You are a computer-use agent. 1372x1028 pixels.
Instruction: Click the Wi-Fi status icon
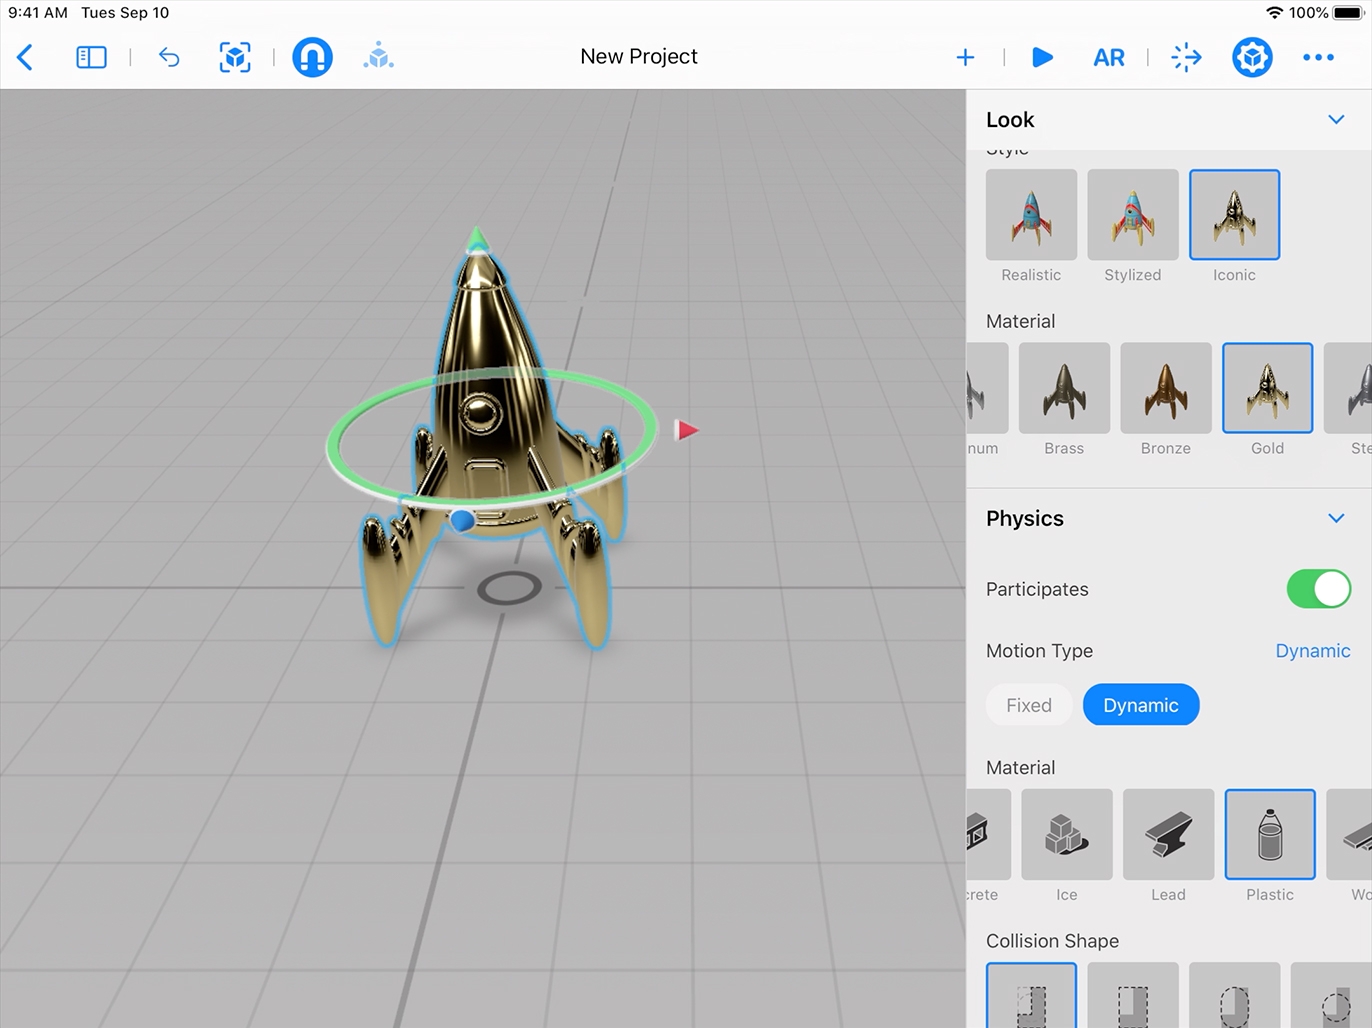pos(1274,13)
